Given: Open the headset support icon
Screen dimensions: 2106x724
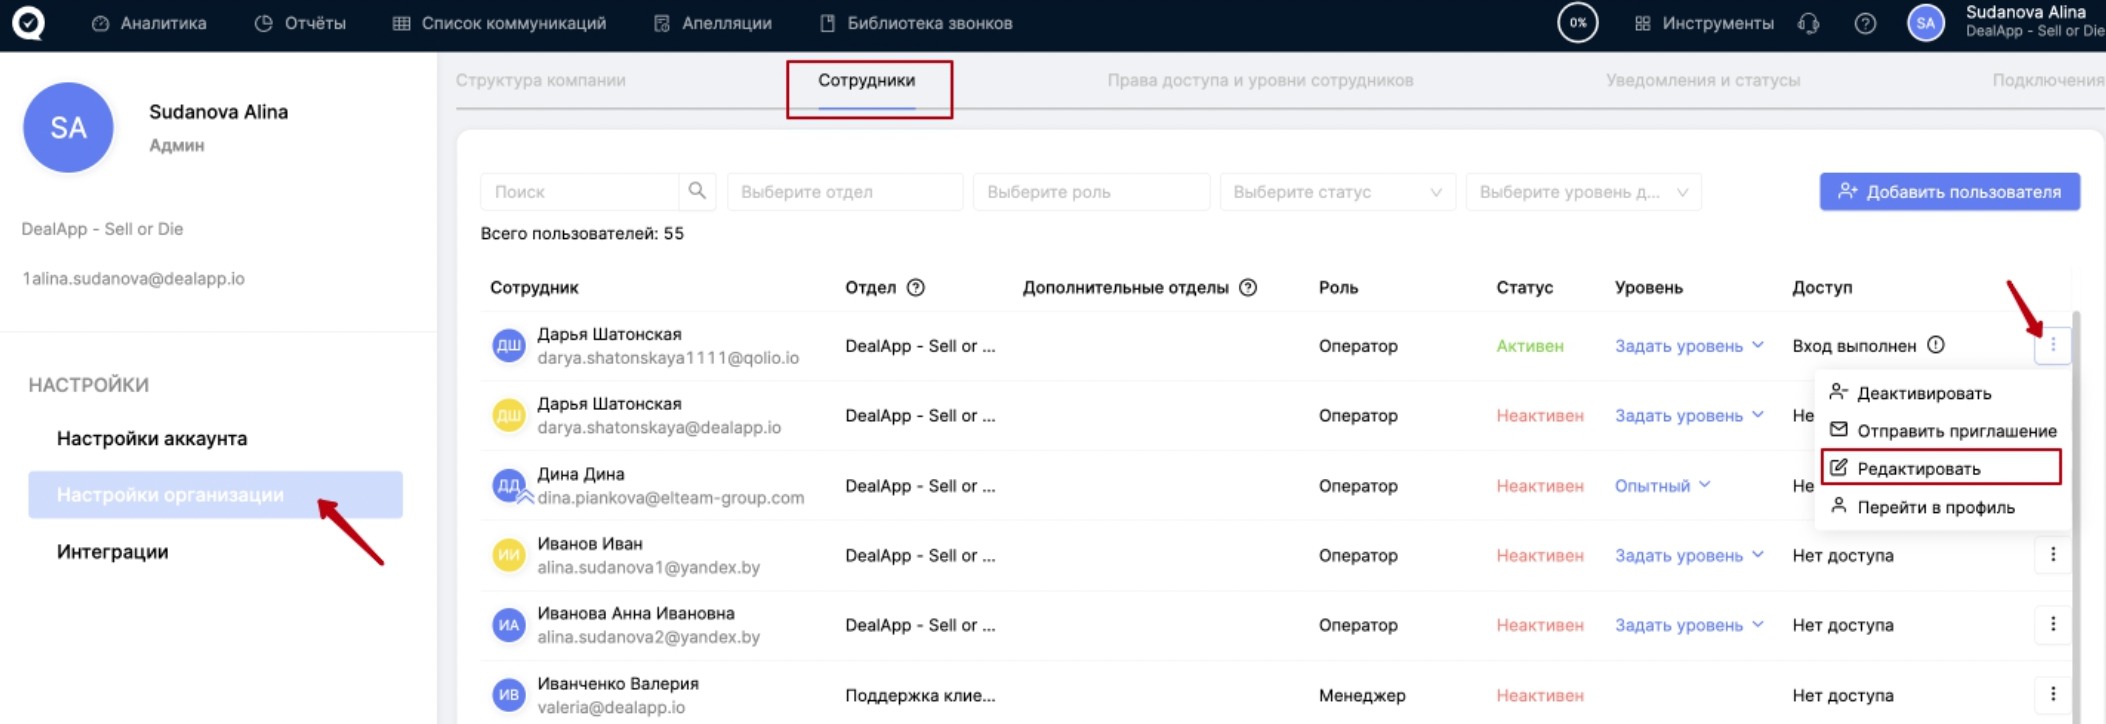Looking at the screenshot, I should point(1808,23).
